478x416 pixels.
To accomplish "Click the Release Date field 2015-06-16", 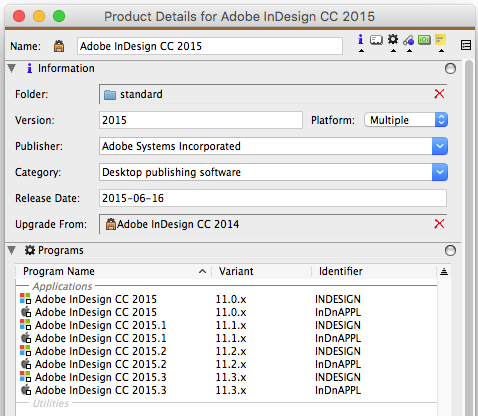I will 273,198.
